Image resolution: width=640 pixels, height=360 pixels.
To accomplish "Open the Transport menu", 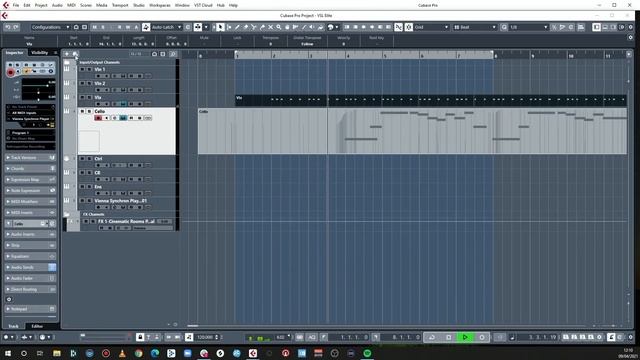I will point(120,5).
